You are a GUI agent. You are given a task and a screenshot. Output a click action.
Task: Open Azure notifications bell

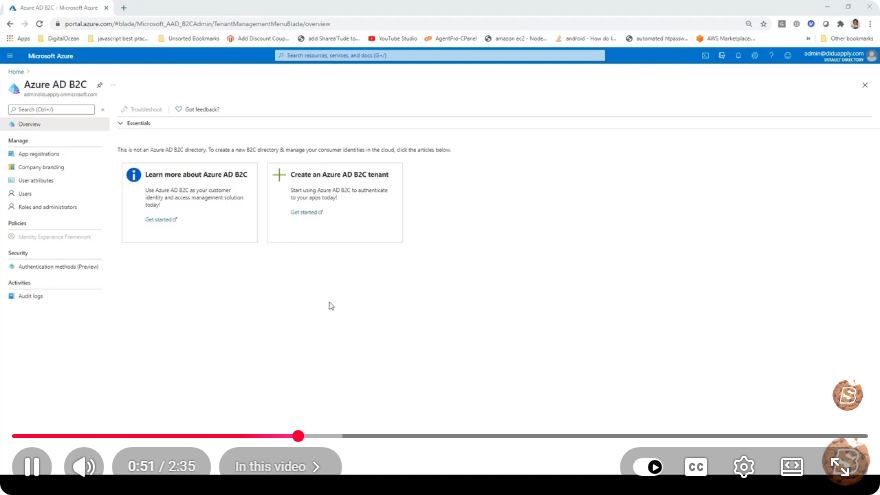[738, 56]
